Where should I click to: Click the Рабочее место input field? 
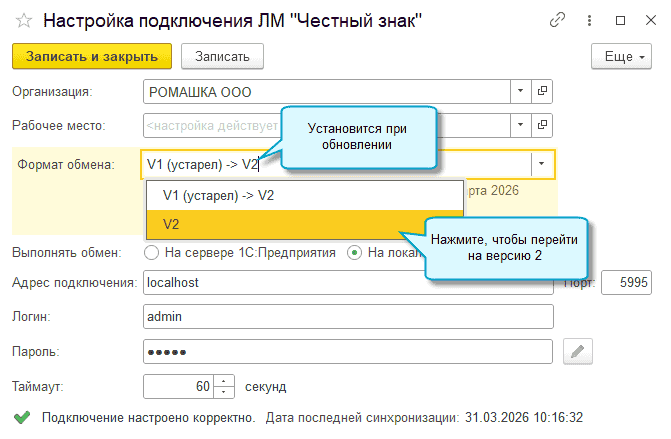[327, 125]
